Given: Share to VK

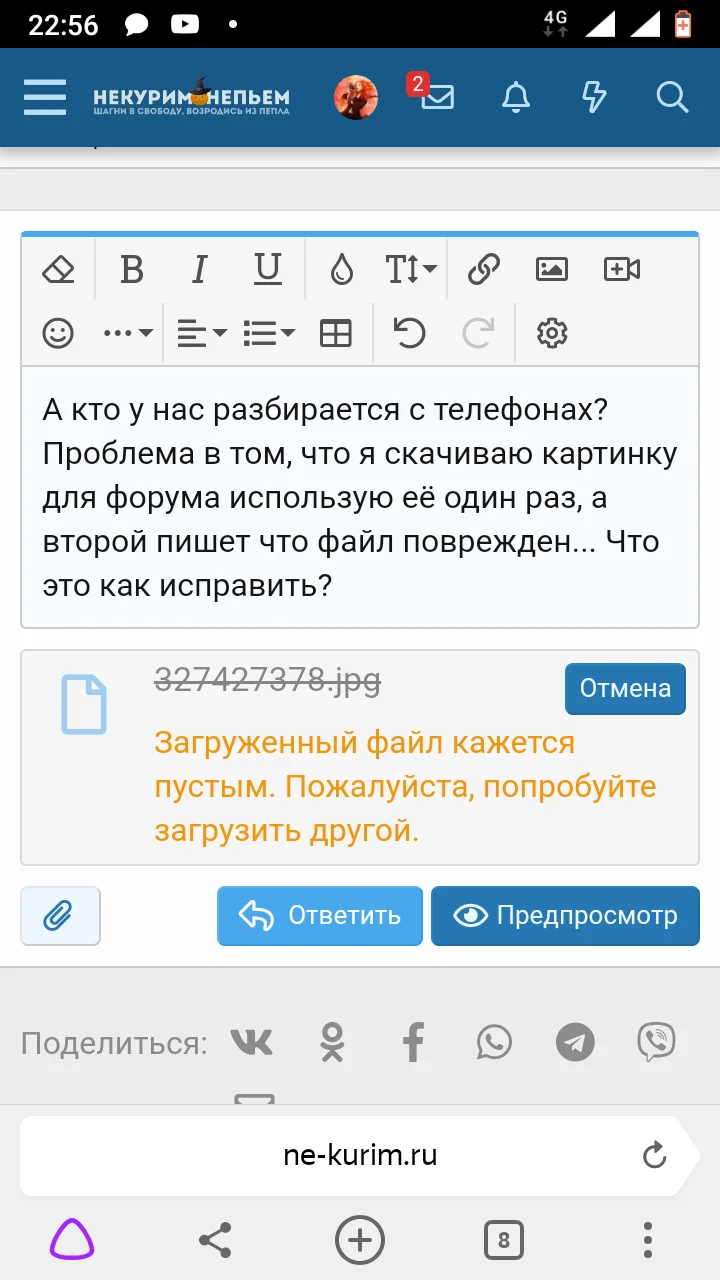Looking at the screenshot, I should coord(251,1043).
